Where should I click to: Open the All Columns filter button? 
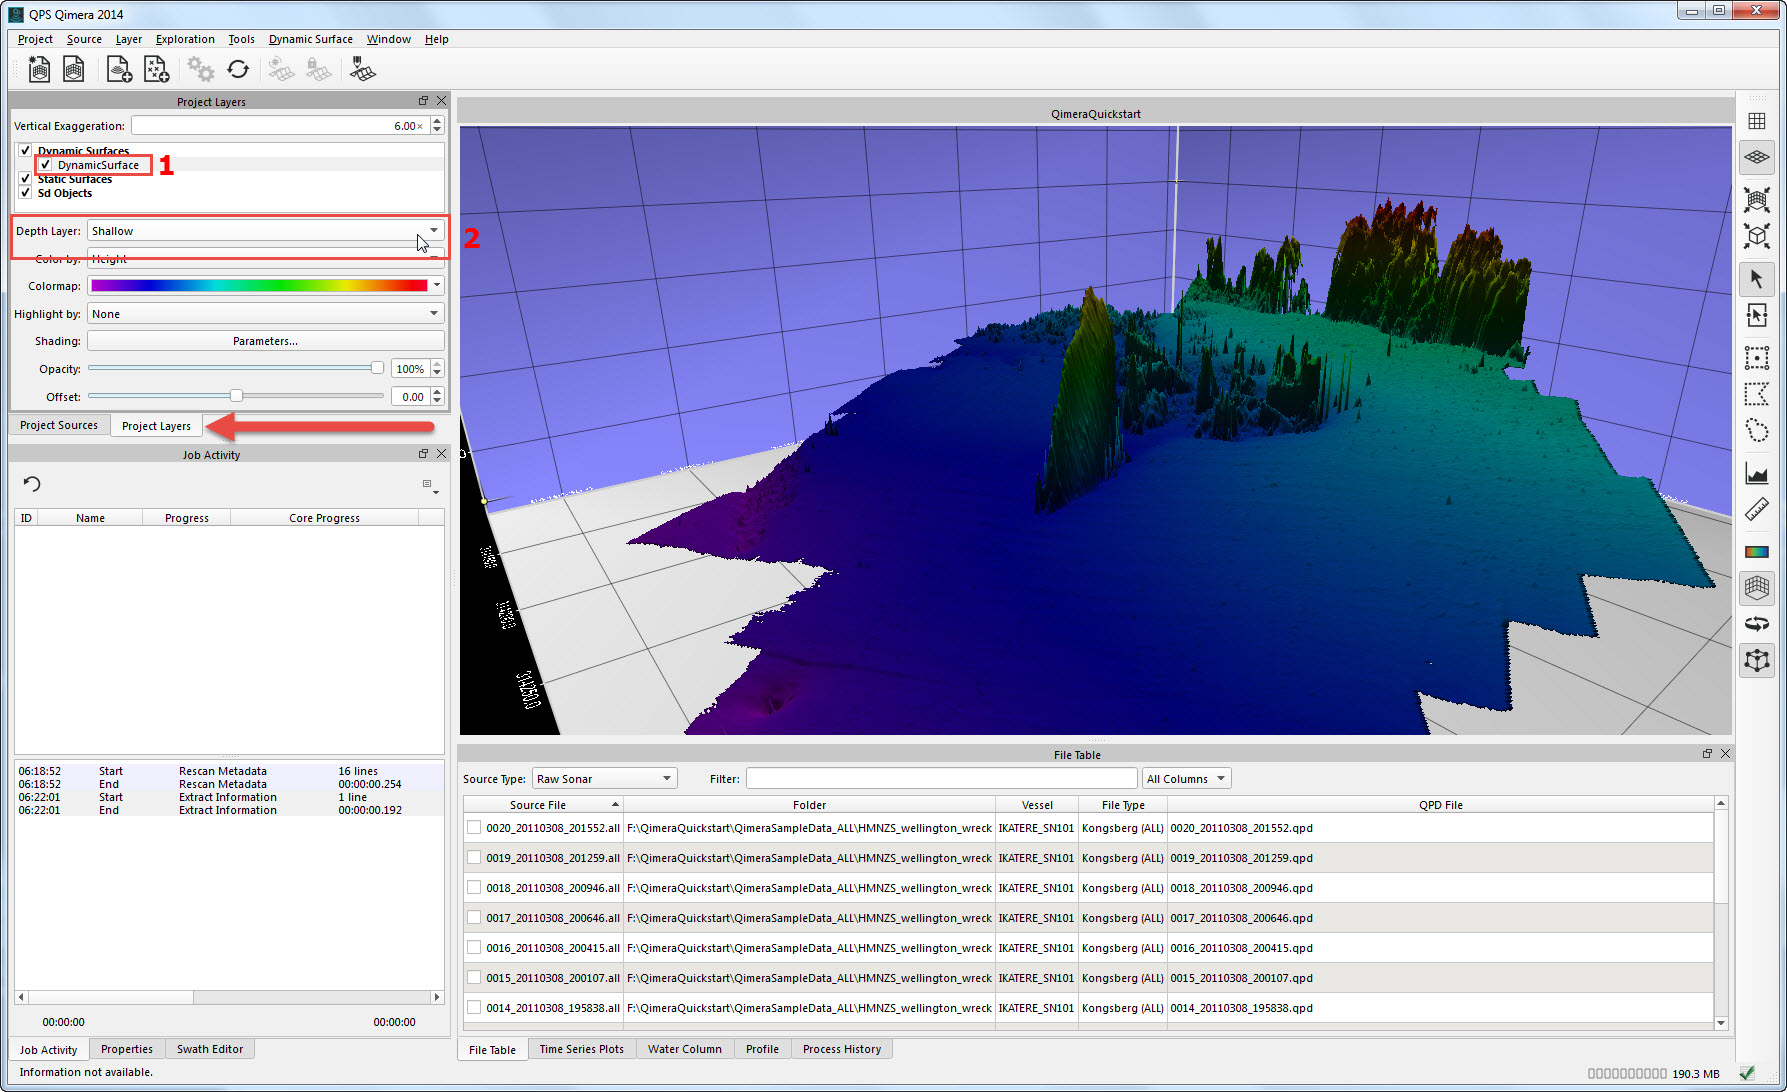1185,779
